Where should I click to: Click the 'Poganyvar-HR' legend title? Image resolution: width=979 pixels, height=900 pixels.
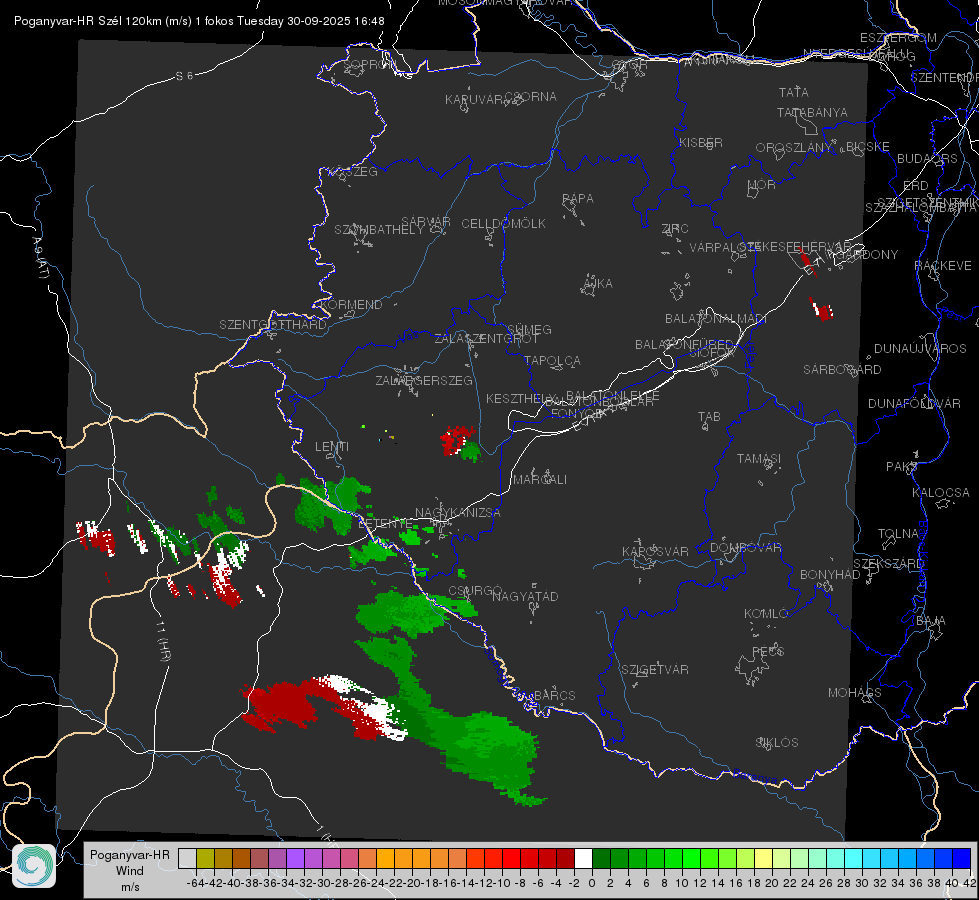click(x=129, y=855)
